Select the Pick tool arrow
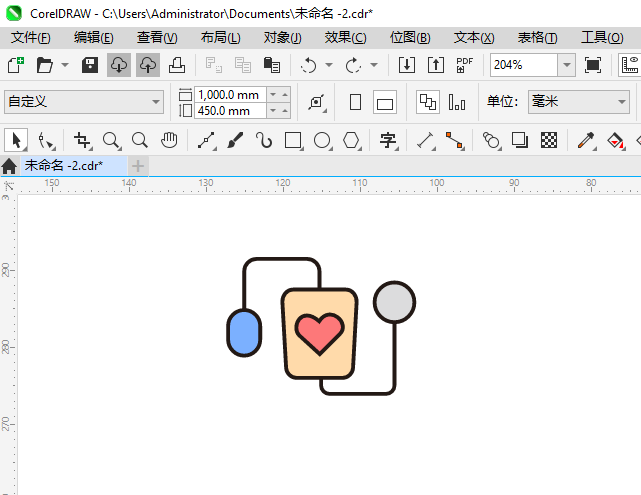Screen dimensions: 641x495 click(16, 140)
